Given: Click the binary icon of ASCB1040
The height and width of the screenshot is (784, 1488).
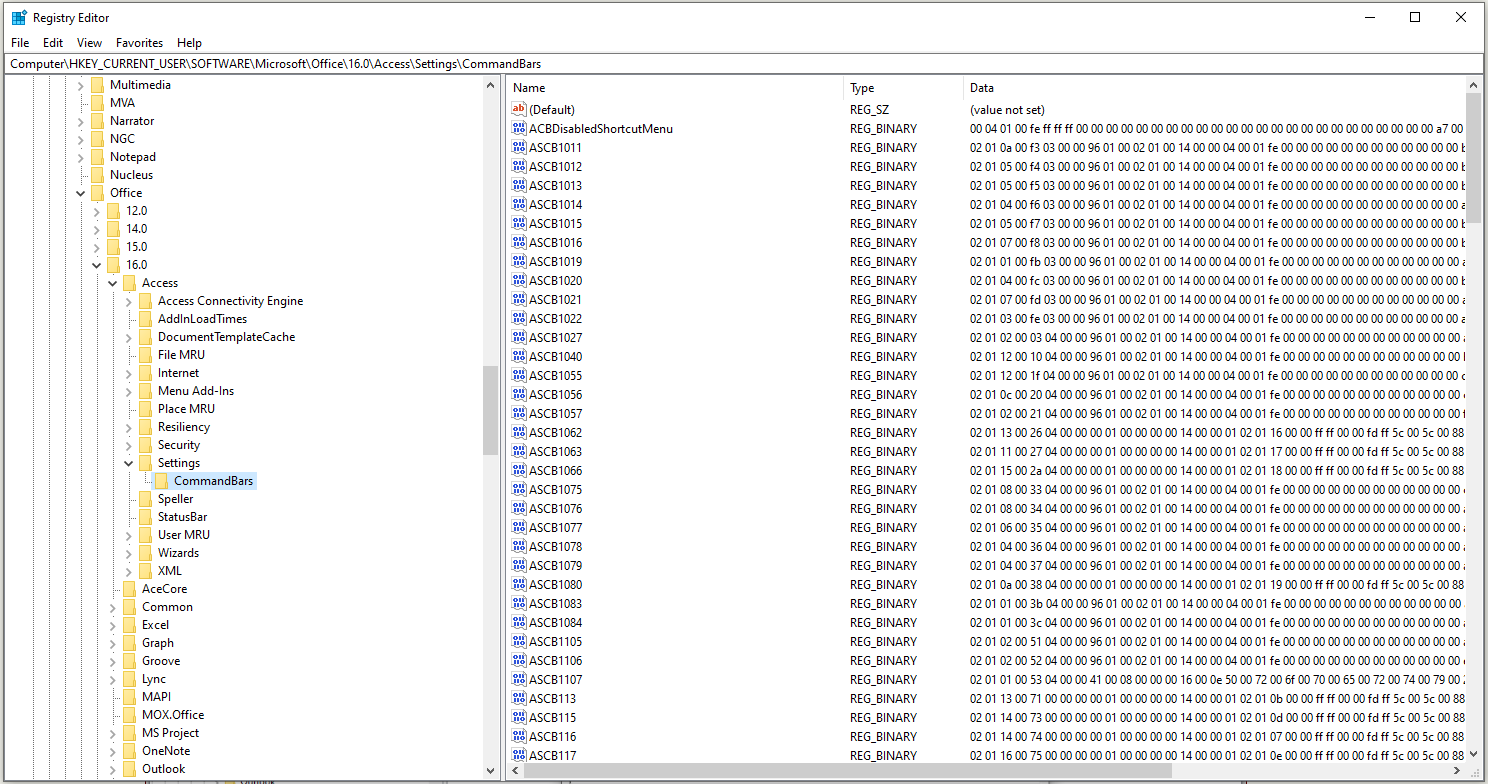Looking at the screenshot, I should (518, 356).
